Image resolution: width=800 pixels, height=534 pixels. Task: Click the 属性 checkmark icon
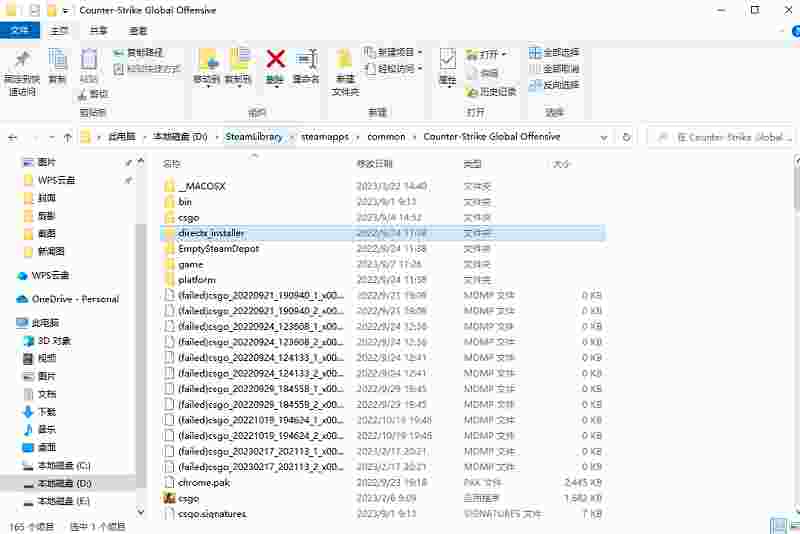(x=447, y=60)
